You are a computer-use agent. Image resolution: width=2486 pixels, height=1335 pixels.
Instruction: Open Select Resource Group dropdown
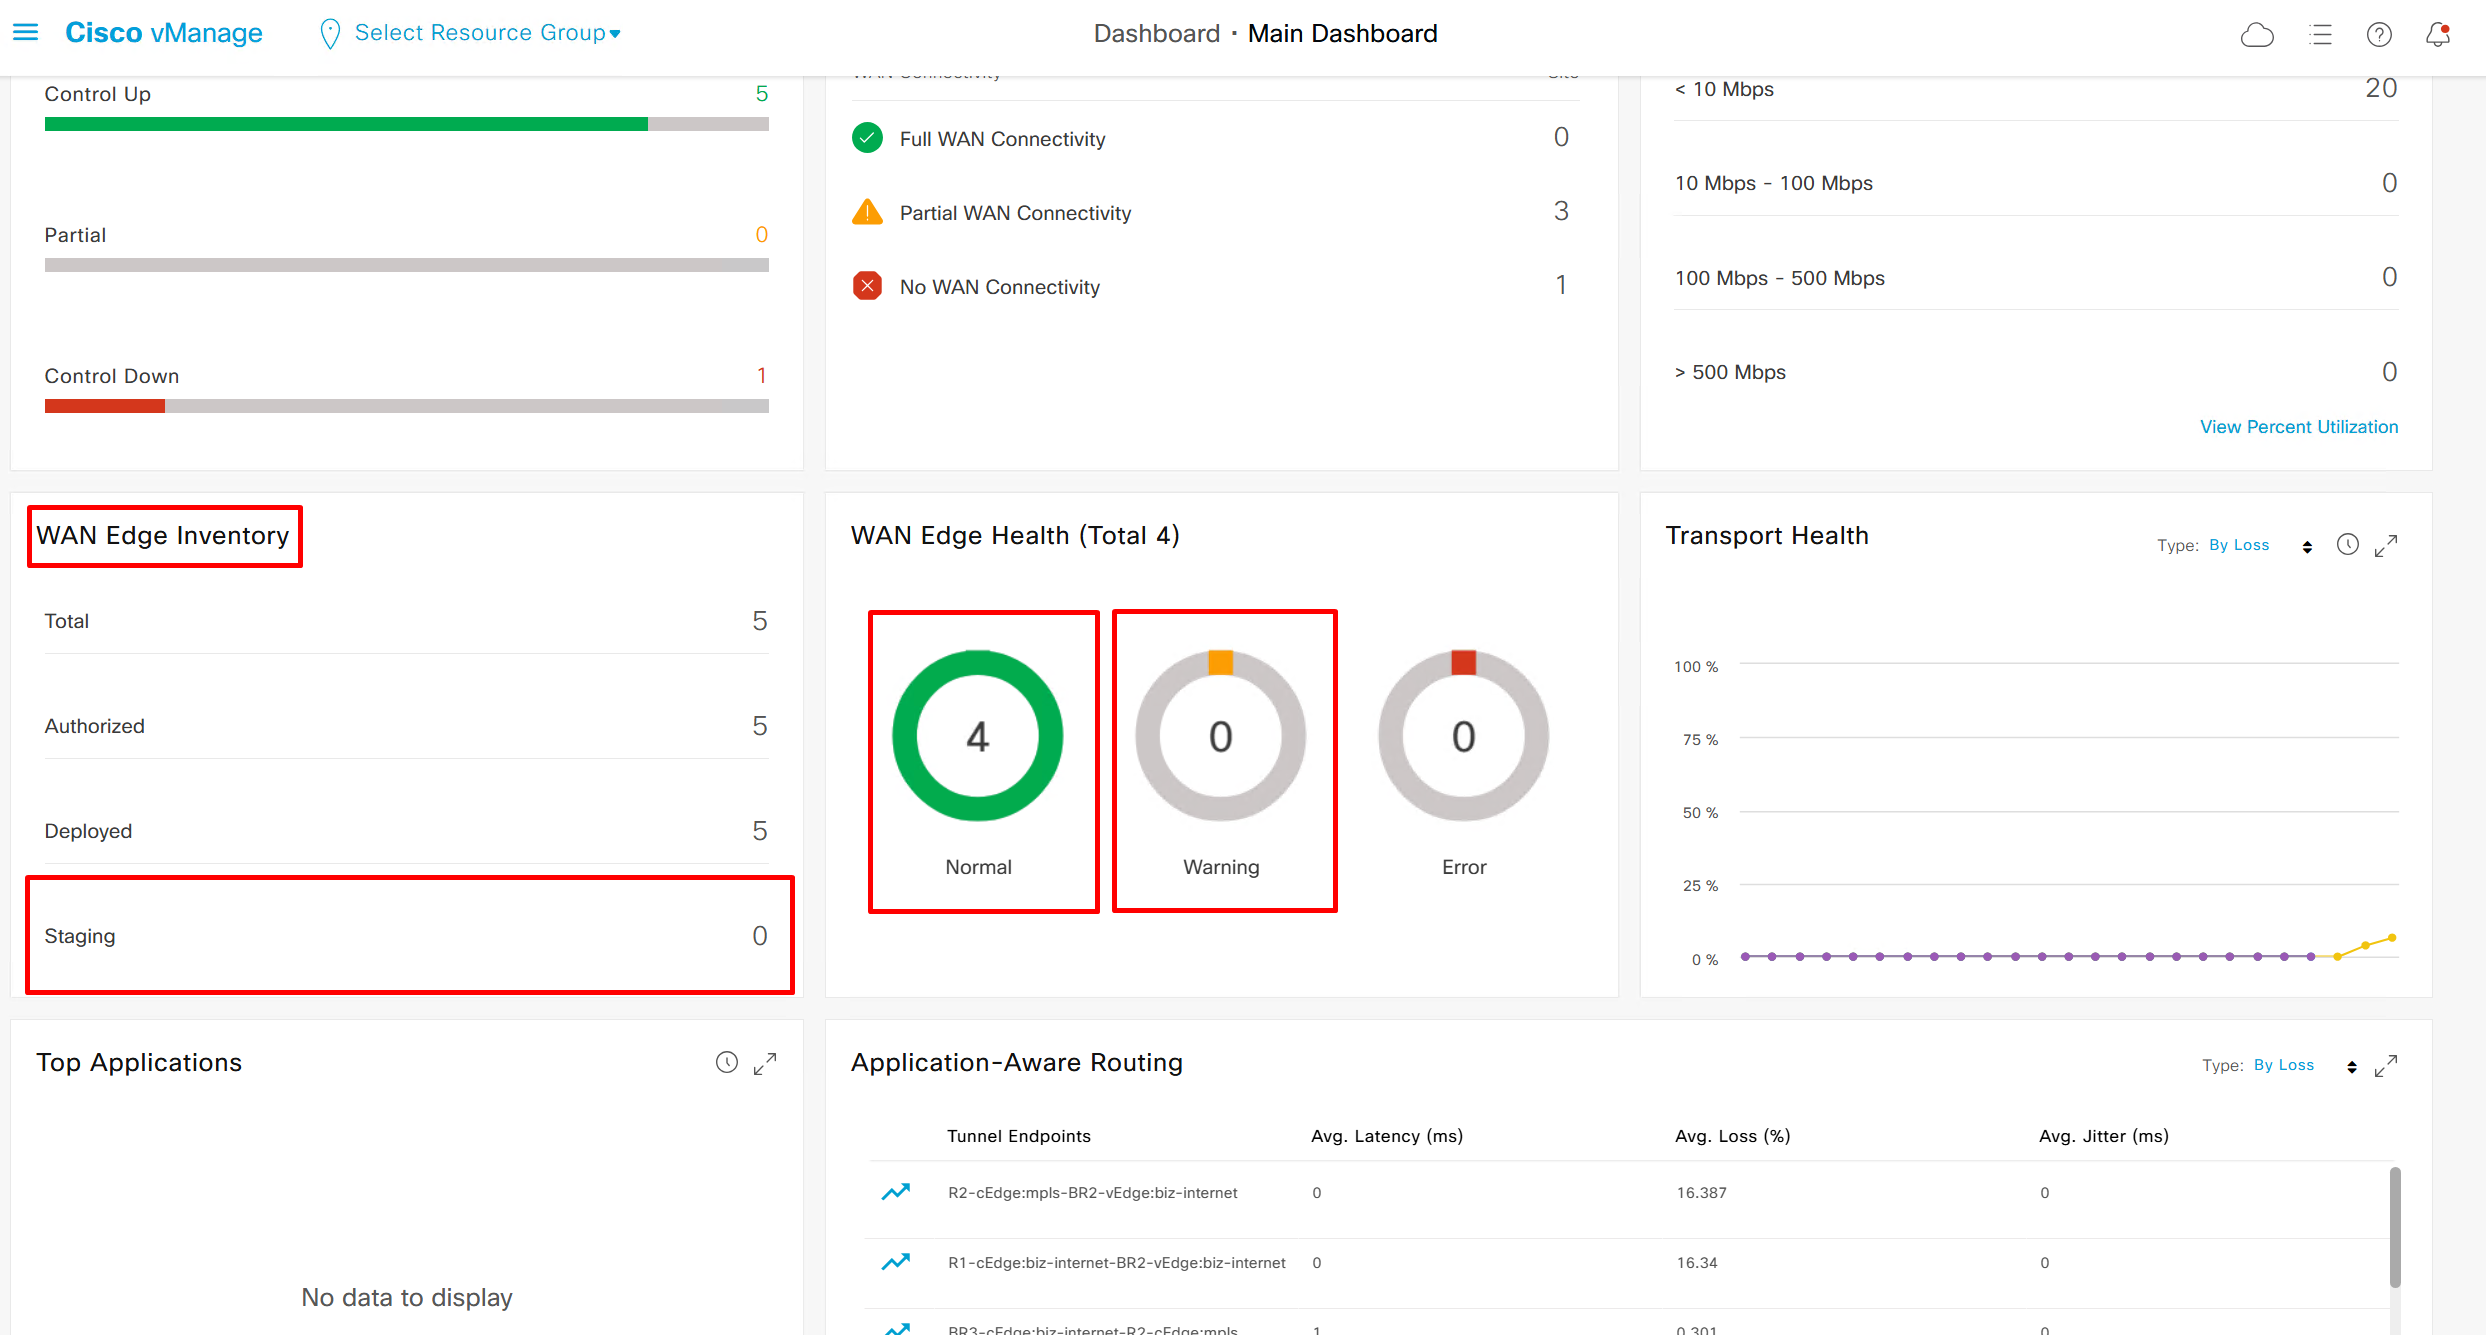point(487,33)
